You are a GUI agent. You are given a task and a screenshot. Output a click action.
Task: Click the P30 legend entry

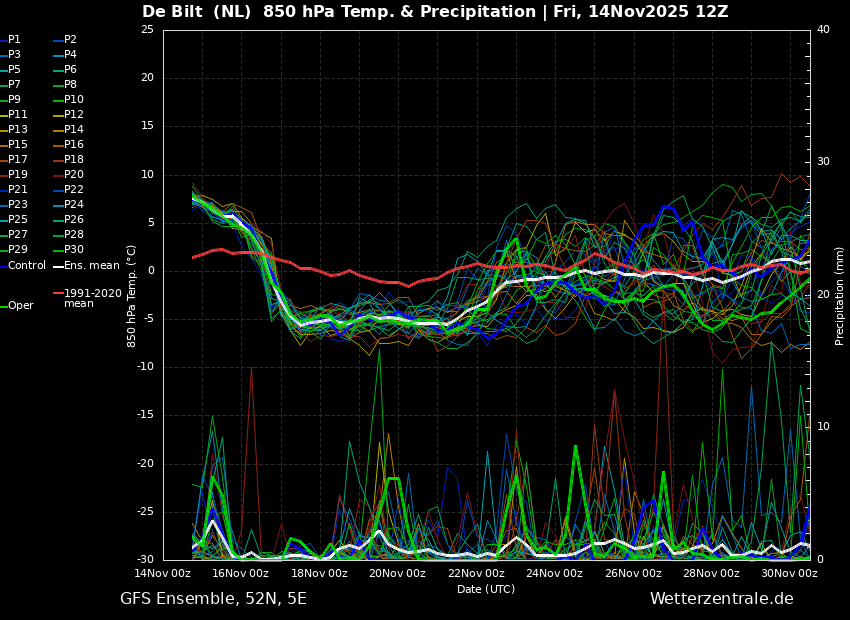68,249
